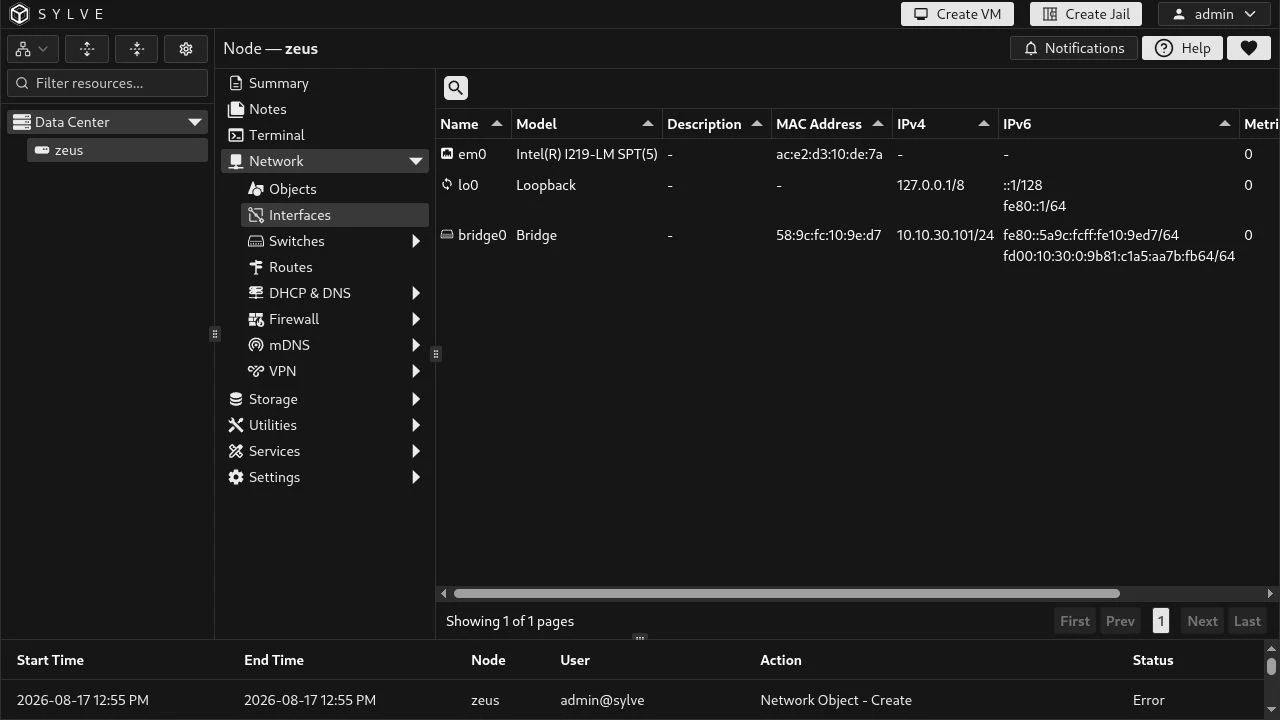
Task: Click the mDNS broadcast icon
Action: point(256,345)
